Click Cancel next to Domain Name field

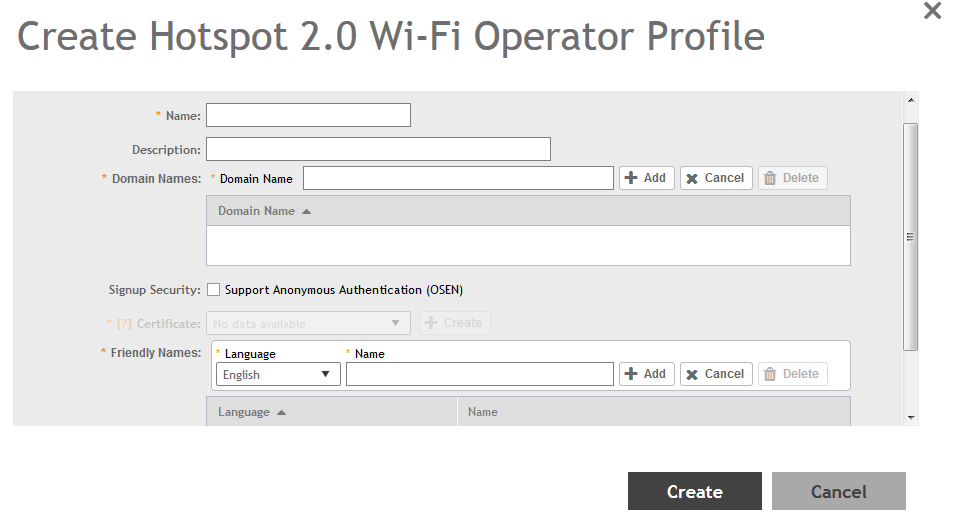point(716,178)
